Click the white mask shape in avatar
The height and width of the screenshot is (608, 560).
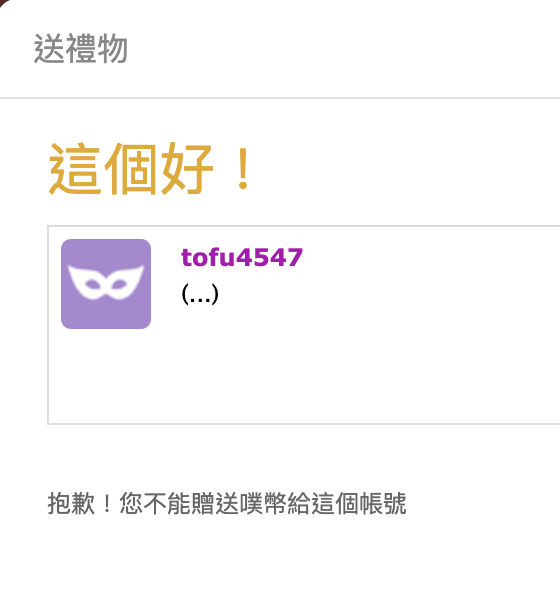coord(106,282)
